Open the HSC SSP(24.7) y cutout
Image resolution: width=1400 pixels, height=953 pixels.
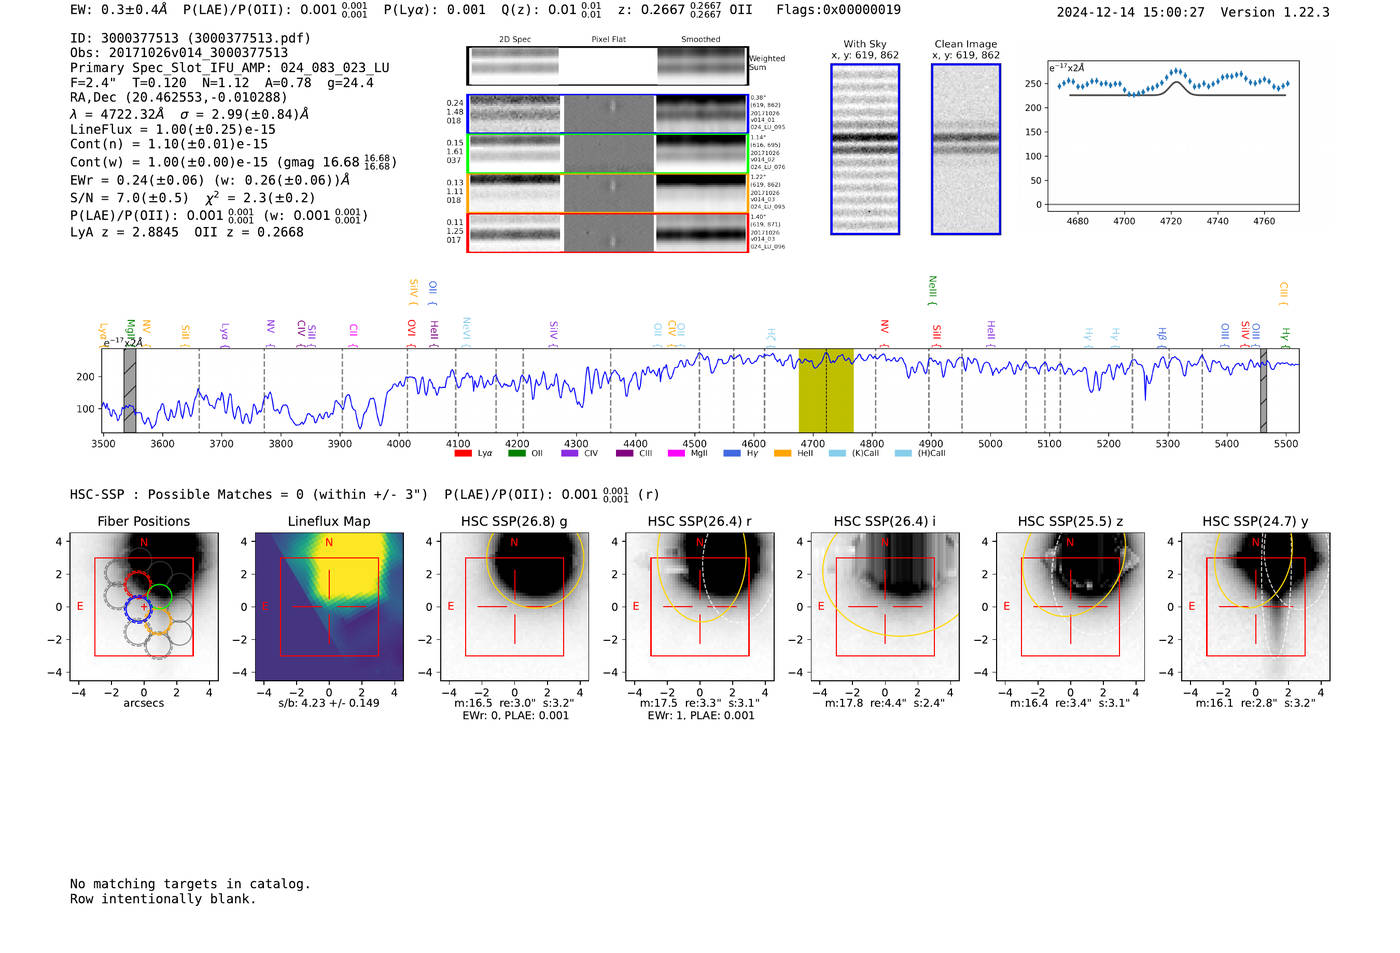pos(1255,607)
